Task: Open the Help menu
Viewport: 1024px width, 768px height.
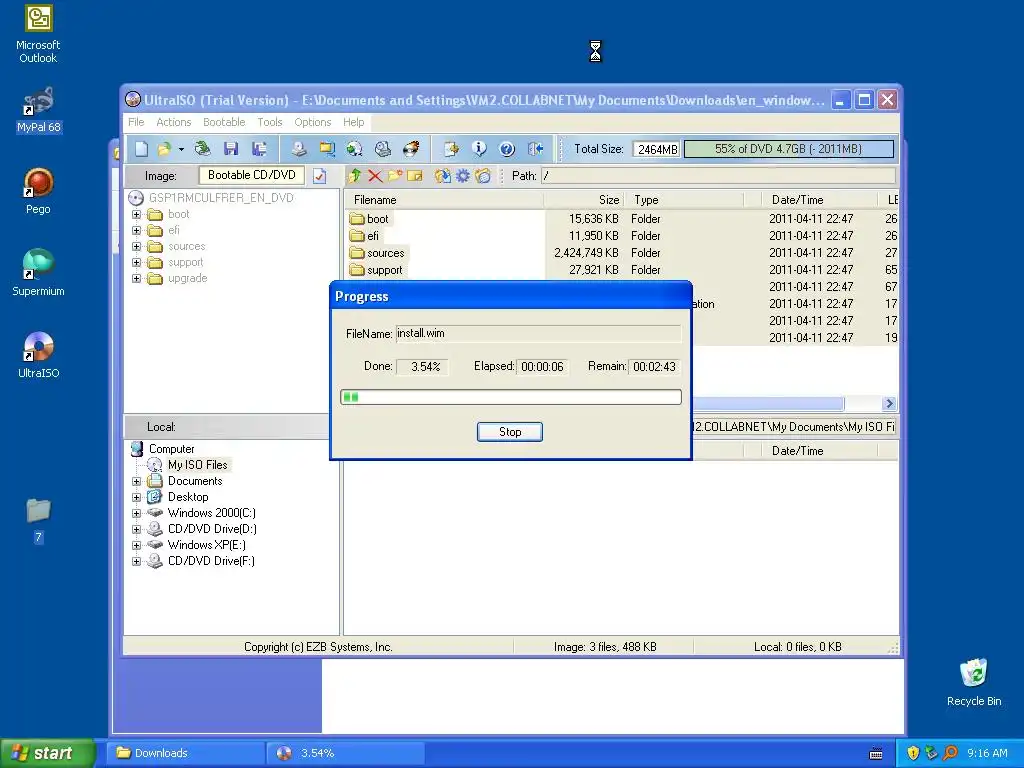Action: point(353,122)
